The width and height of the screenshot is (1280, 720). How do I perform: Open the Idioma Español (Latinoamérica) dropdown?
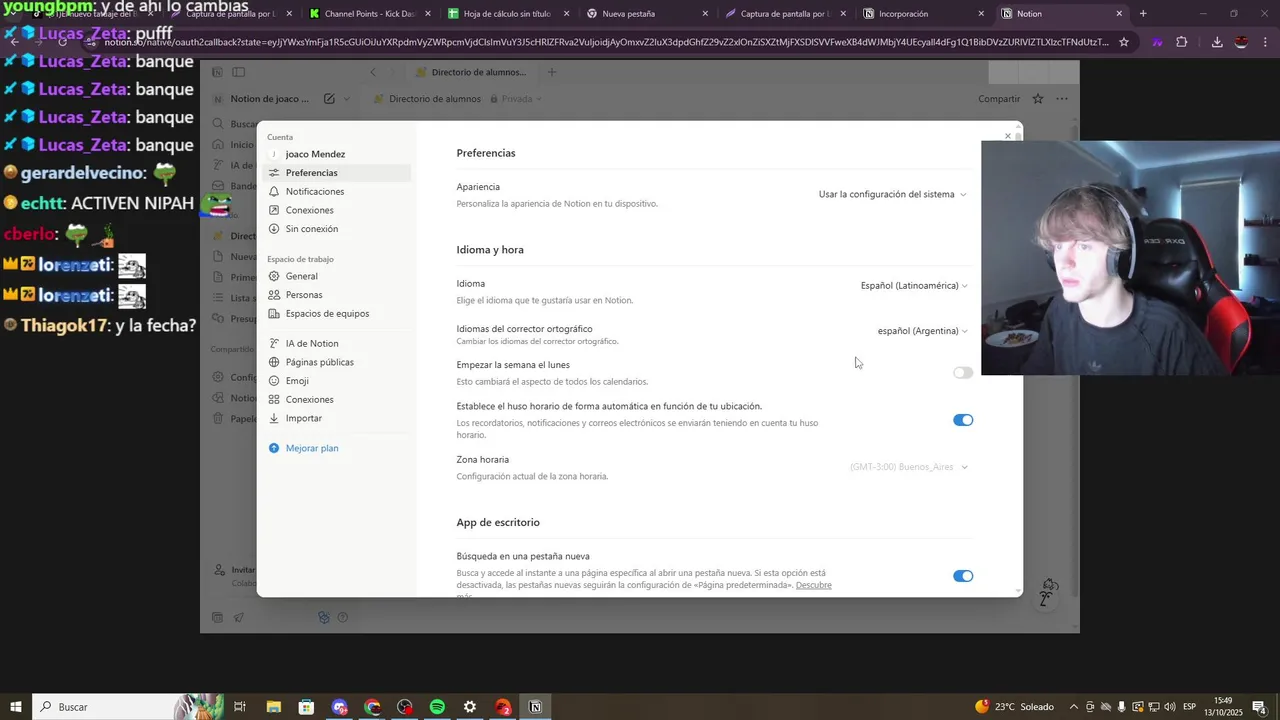coord(914,285)
